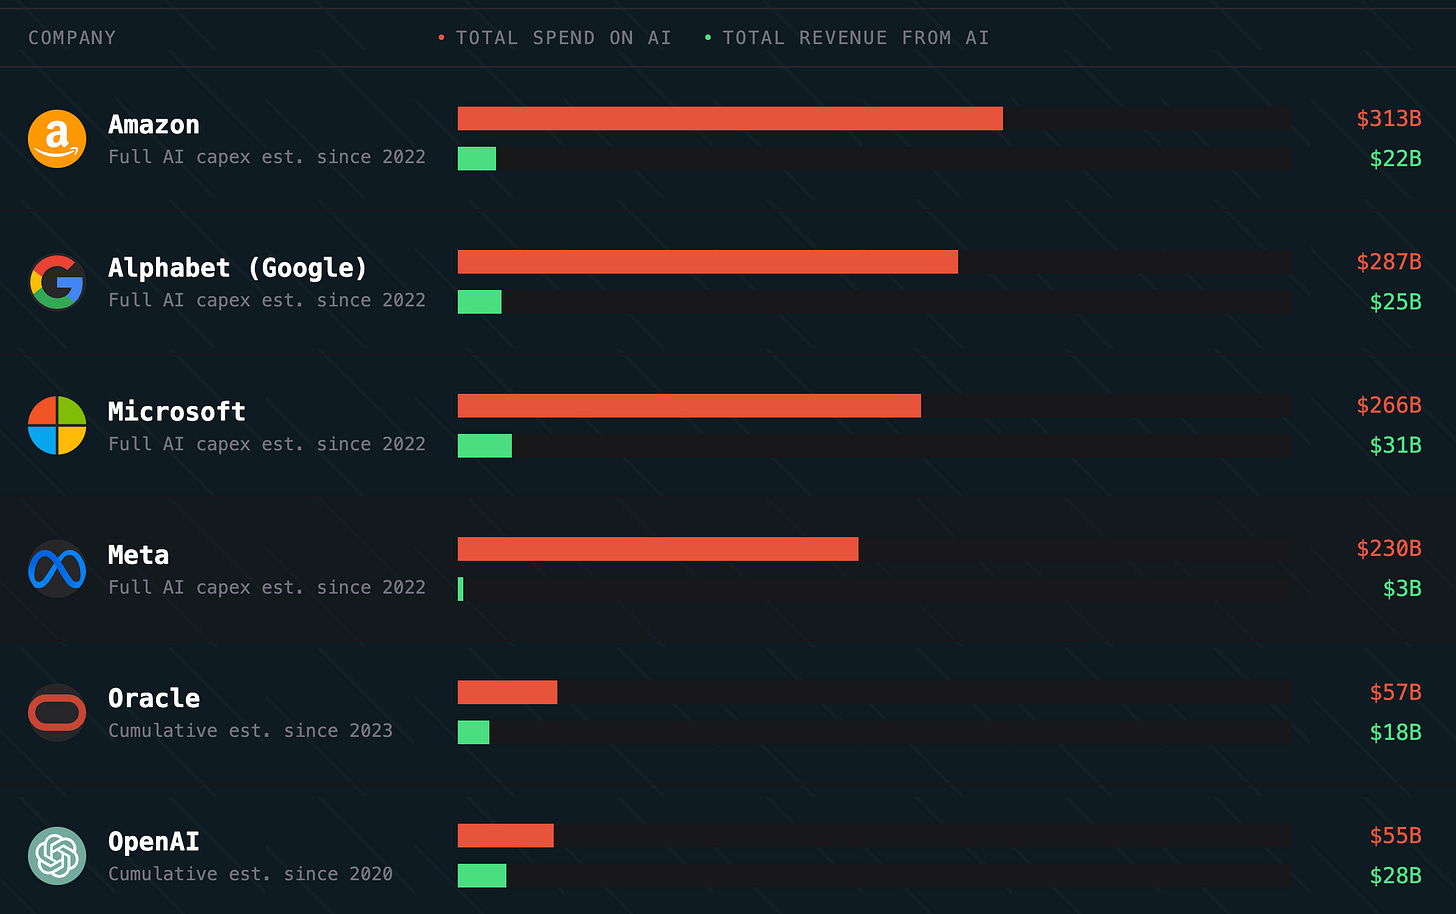Select the COMPANY column header
The height and width of the screenshot is (914, 1456).
[72, 38]
